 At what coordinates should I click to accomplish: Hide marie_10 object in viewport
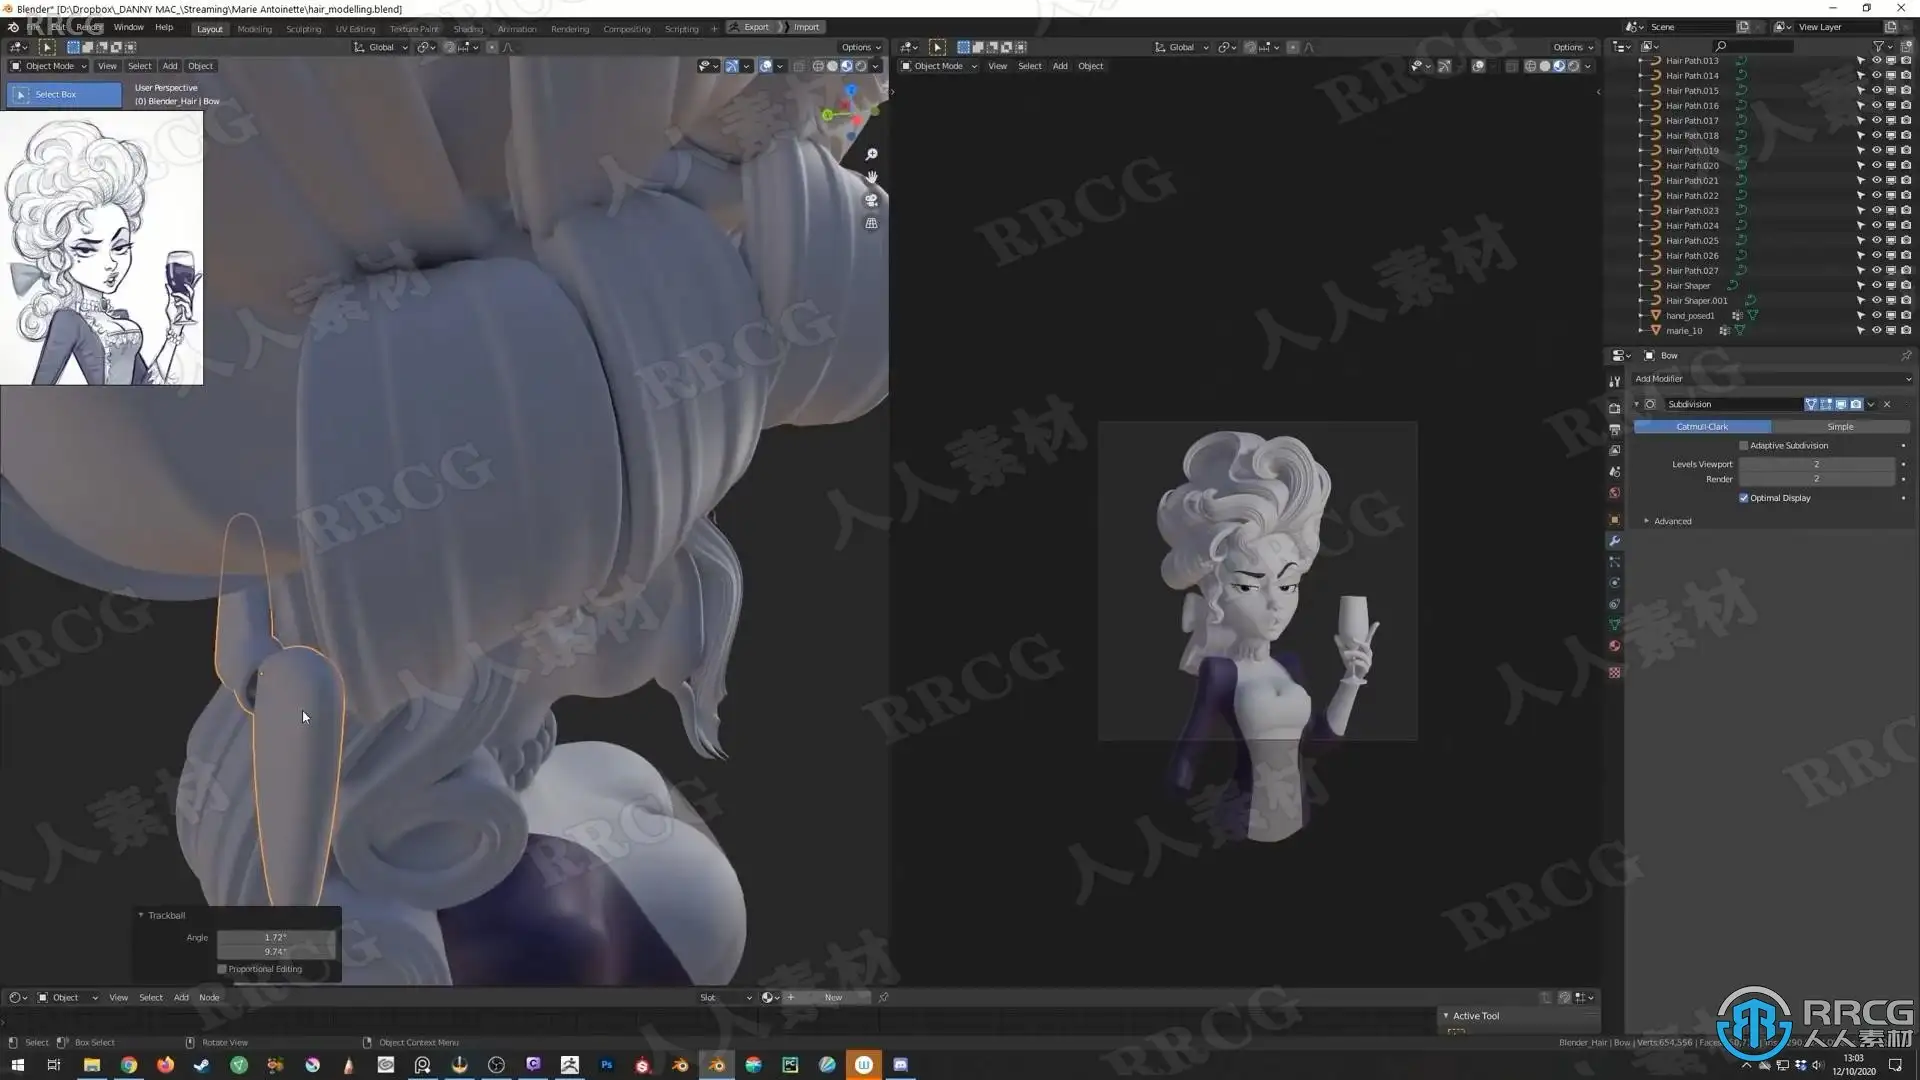pyautogui.click(x=1876, y=331)
